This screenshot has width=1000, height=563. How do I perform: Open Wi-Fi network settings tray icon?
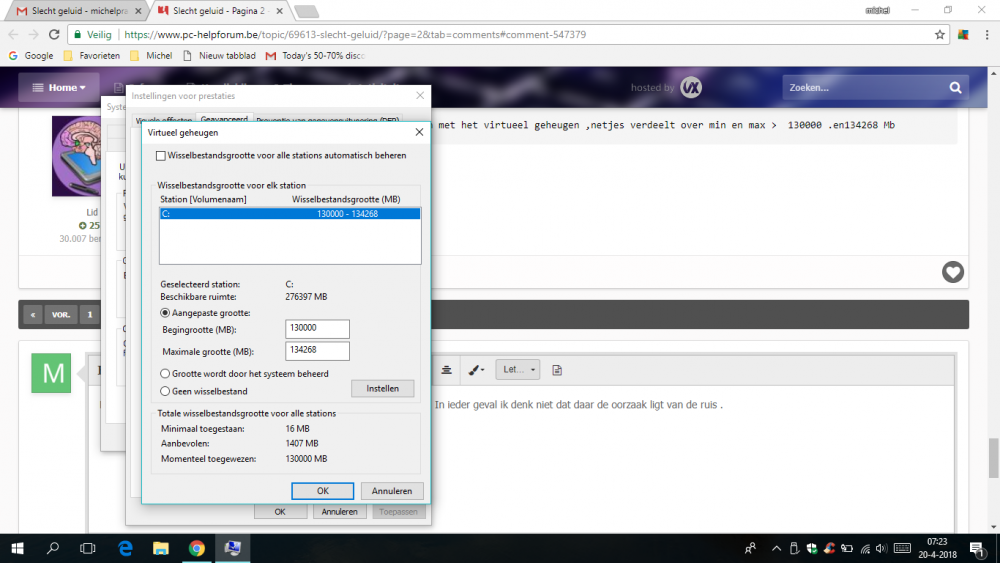point(865,548)
